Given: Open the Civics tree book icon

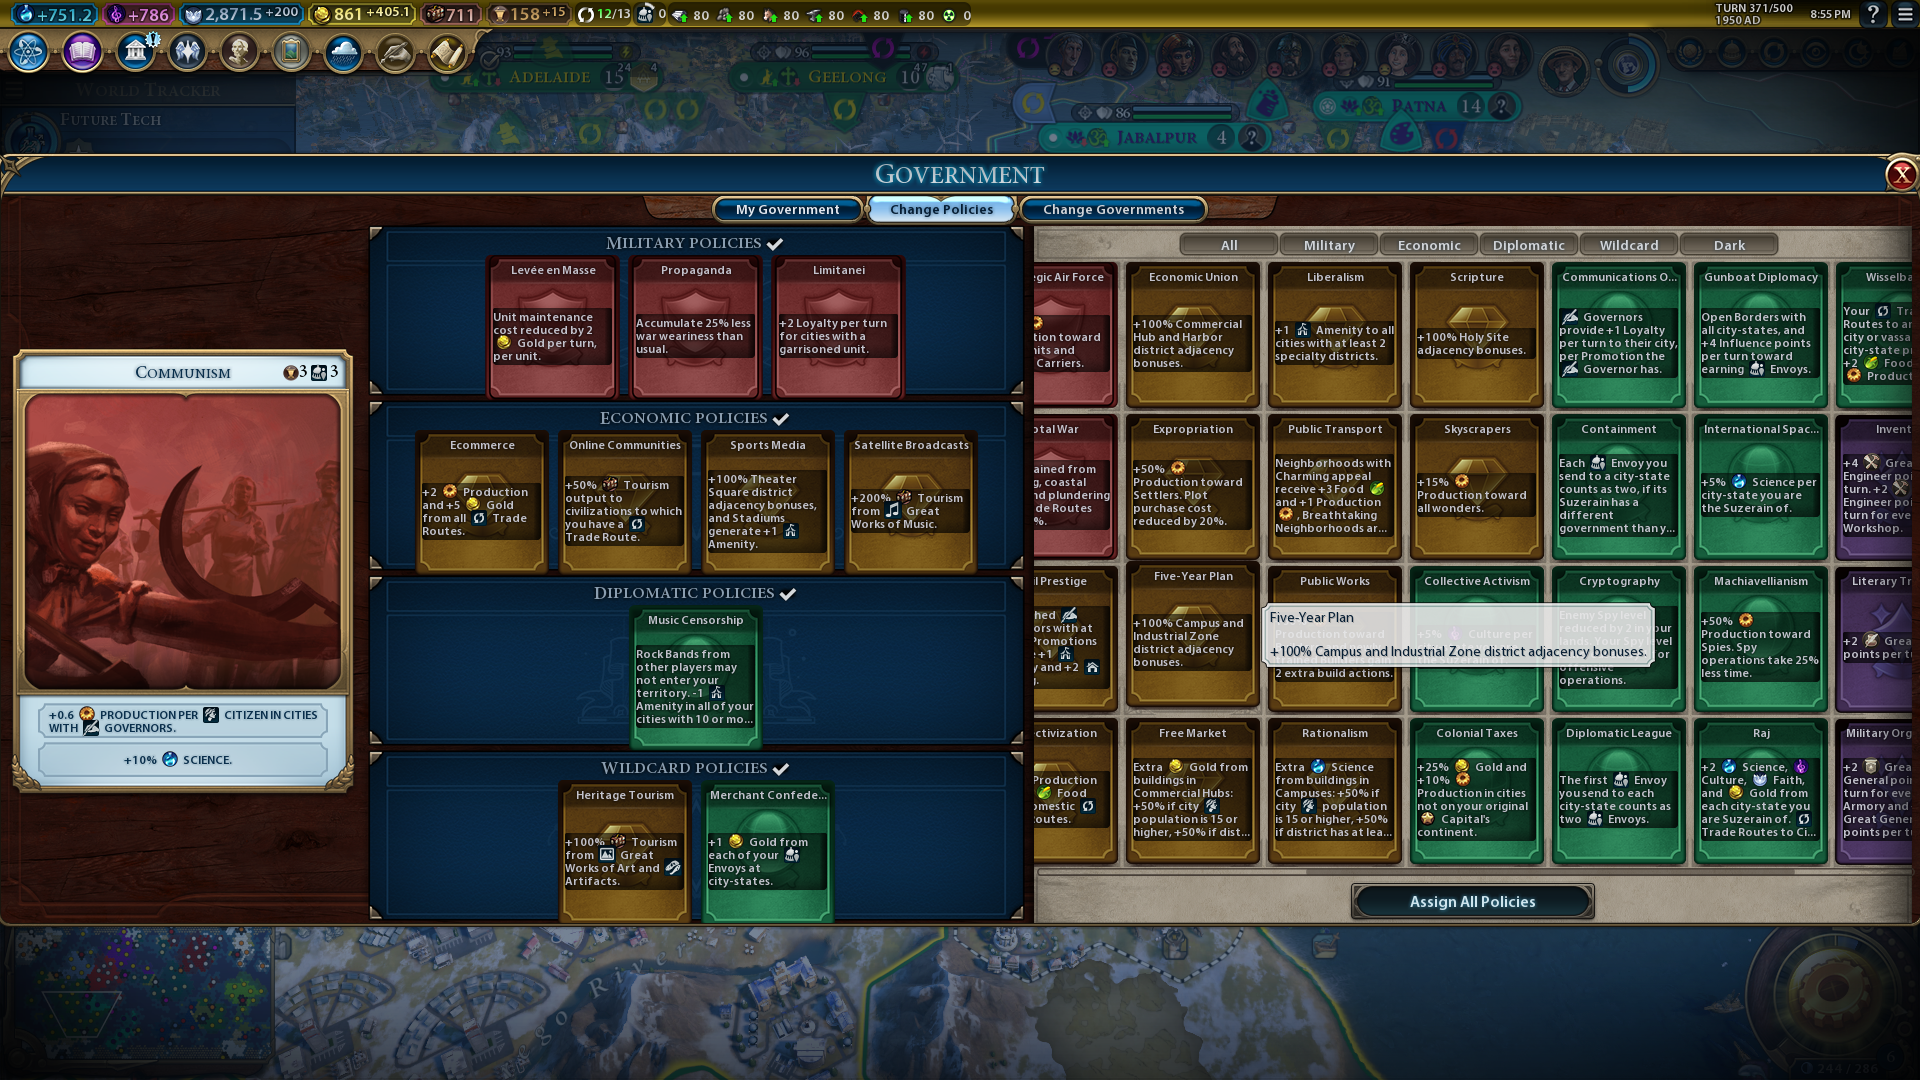Looking at the screenshot, I should tap(82, 52).
